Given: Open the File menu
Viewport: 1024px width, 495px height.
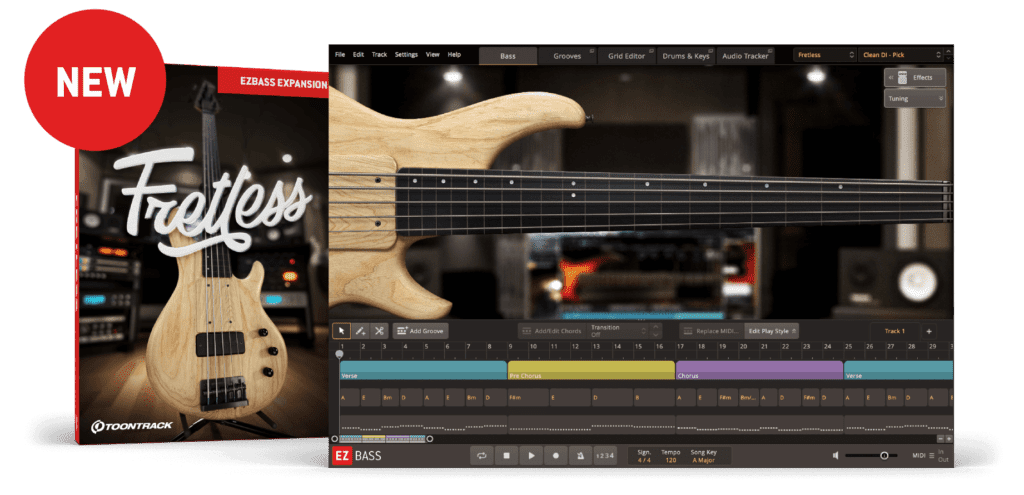Looking at the screenshot, I should click(x=340, y=55).
